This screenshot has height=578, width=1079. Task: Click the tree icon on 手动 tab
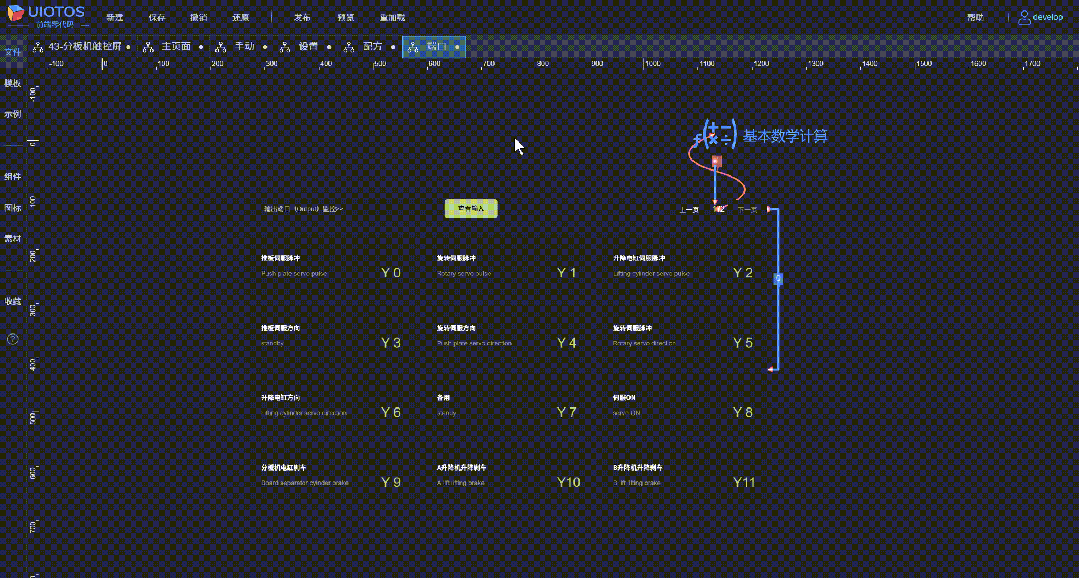[x=220, y=47]
